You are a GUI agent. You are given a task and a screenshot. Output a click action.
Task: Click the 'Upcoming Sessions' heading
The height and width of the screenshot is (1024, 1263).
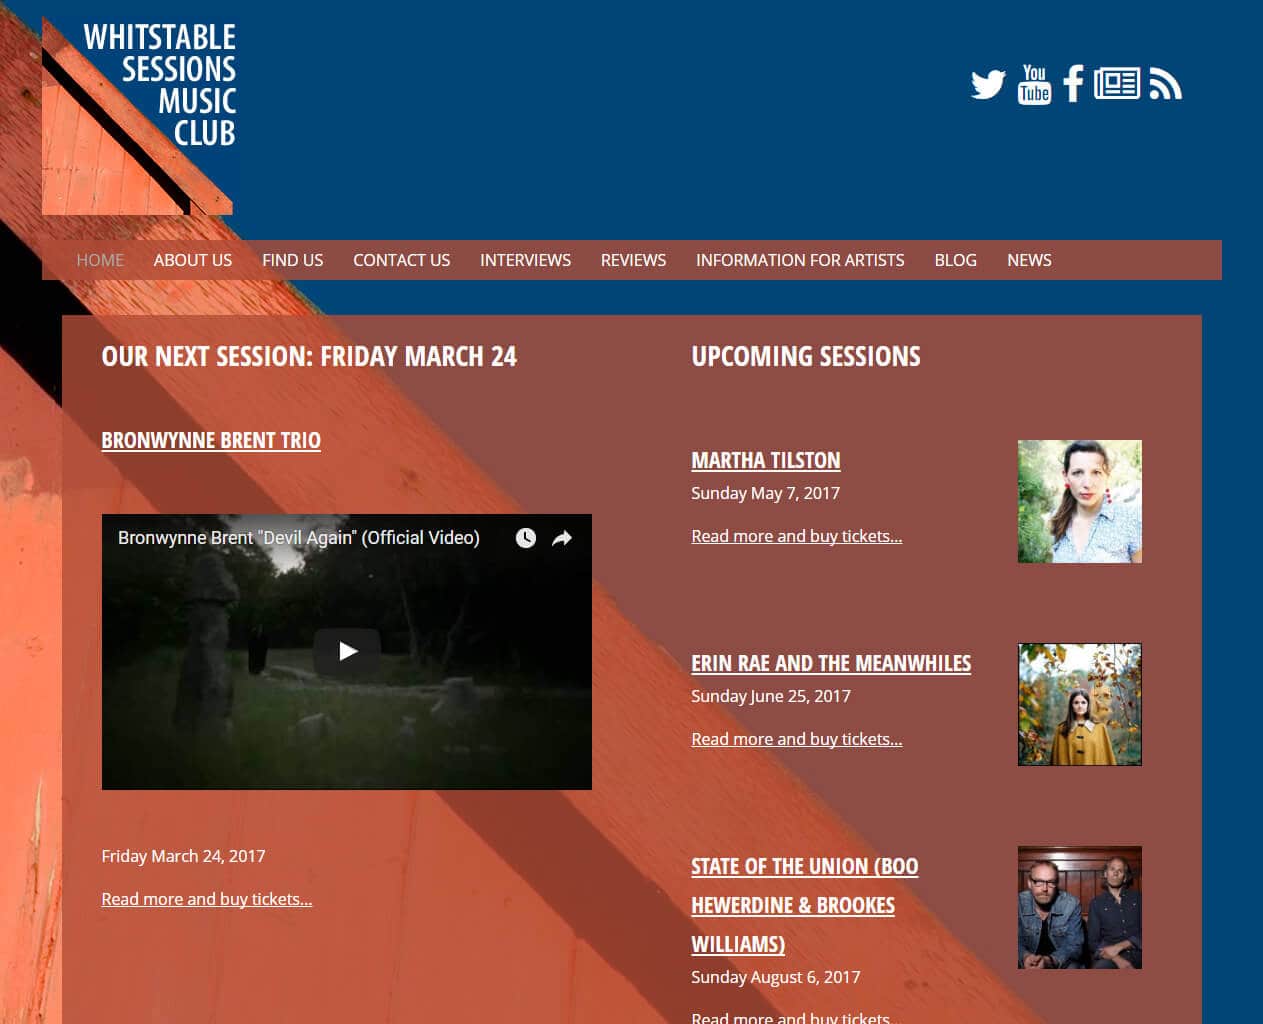(x=806, y=357)
